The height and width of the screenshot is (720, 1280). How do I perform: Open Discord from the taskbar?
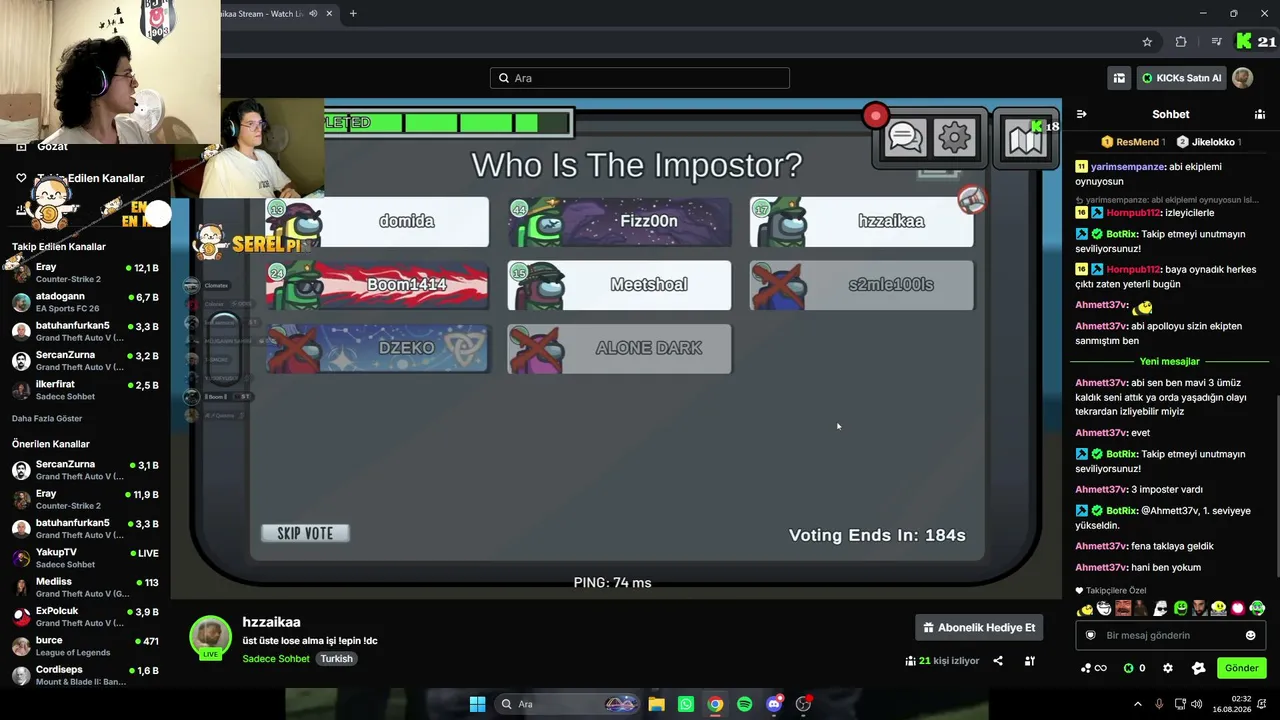tap(773, 704)
